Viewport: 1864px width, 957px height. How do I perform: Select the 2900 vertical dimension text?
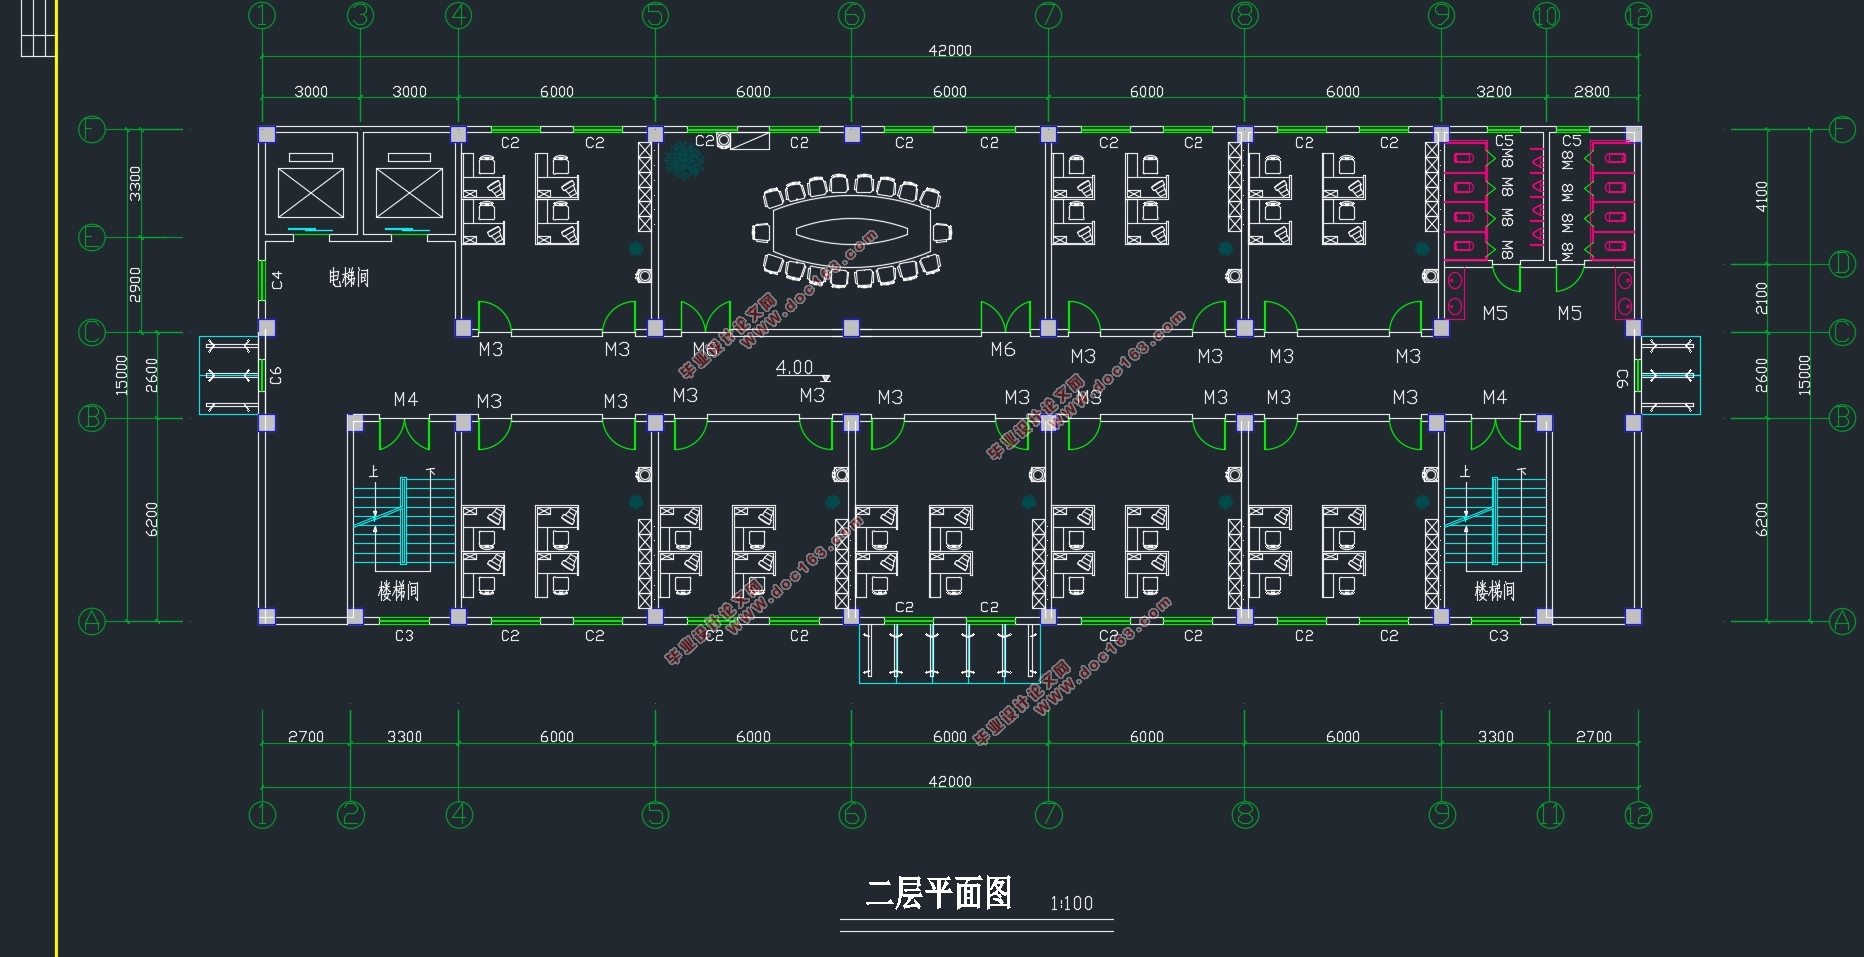point(136,285)
